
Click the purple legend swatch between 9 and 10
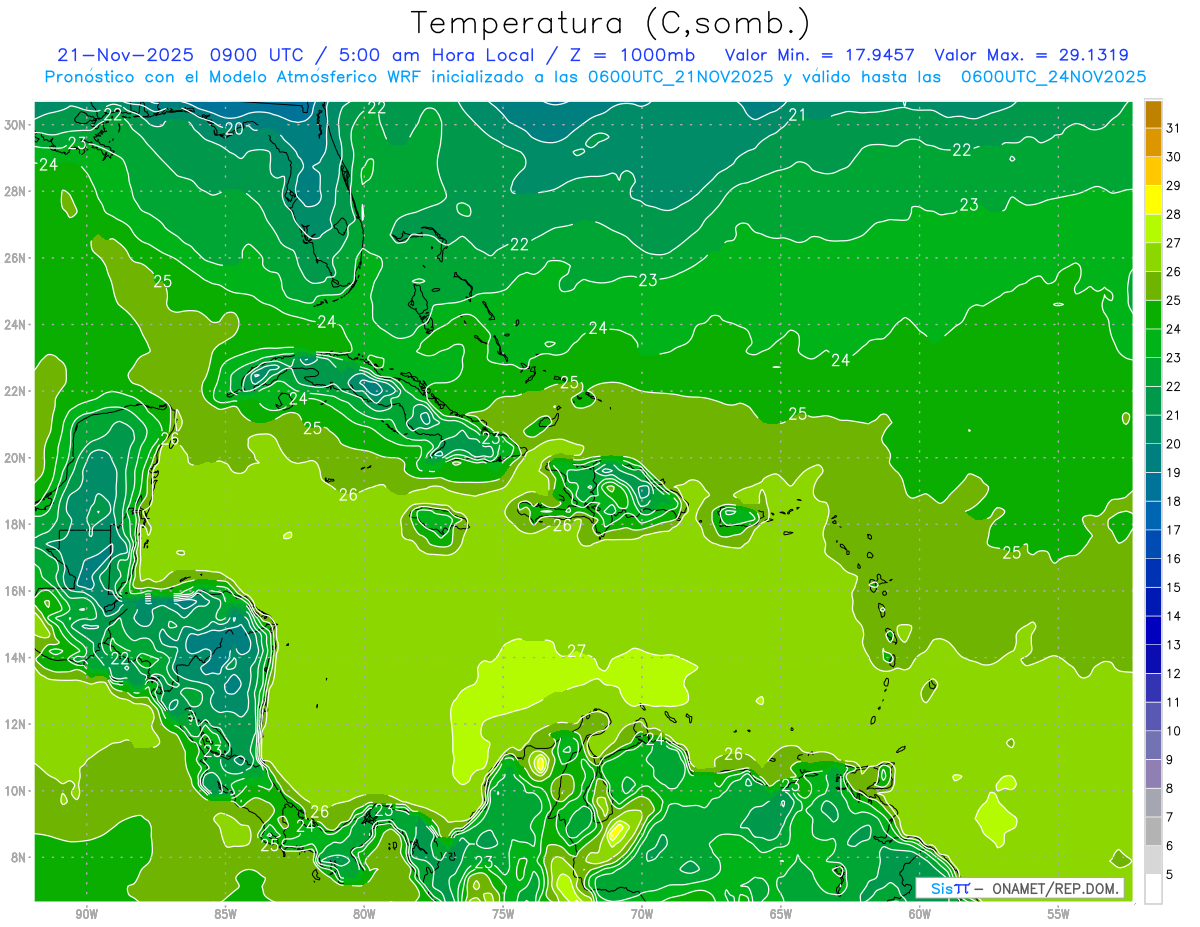[x=1153, y=746]
